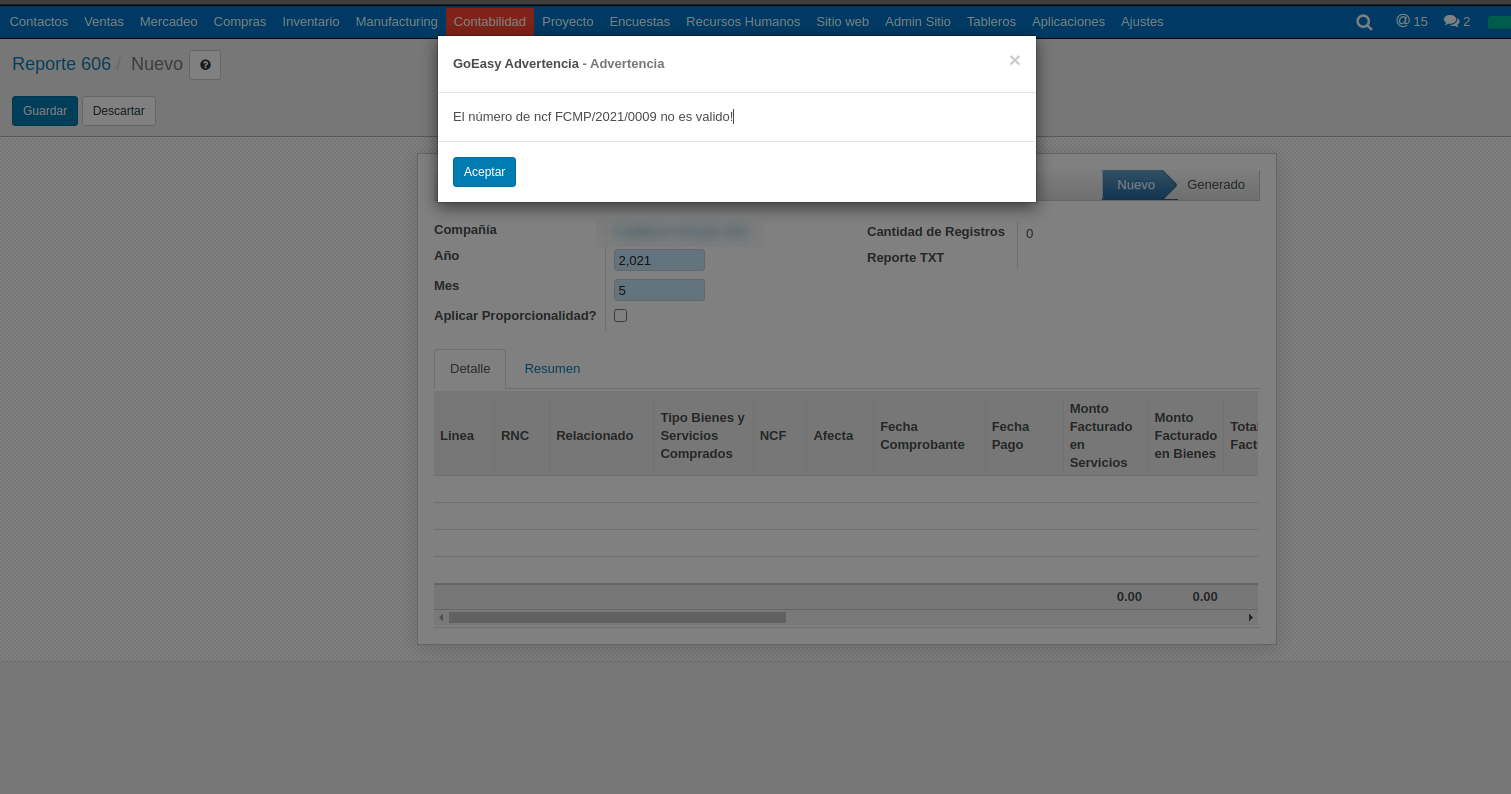This screenshot has width=1511, height=794.
Task: Sort by the NCF column header
Action: click(x=780, y=435)
